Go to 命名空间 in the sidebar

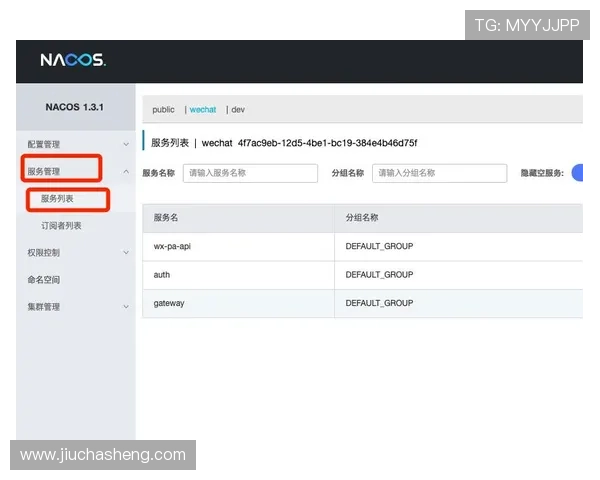pyautogui.click(x=44, y=280)
